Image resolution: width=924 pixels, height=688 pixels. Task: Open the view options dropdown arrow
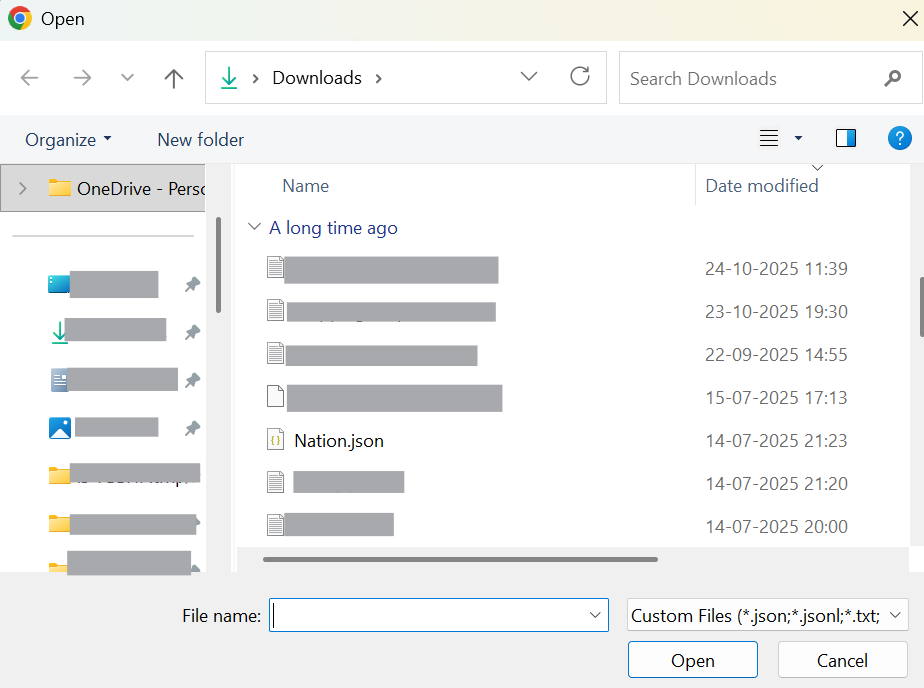coord(798,138)
